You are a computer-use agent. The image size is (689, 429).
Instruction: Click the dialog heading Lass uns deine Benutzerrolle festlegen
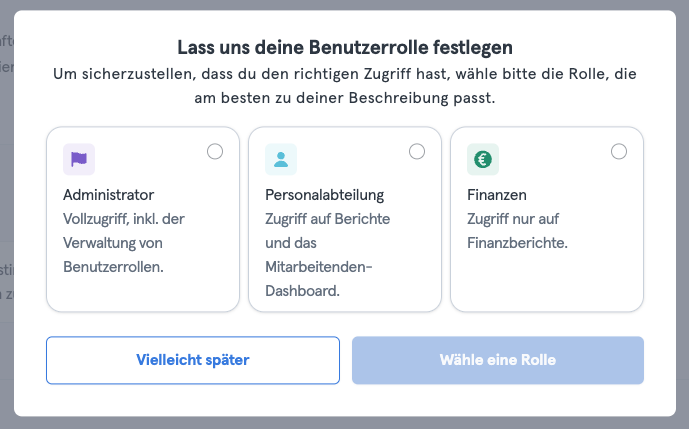pyautogui.click(x=345, y=47)
